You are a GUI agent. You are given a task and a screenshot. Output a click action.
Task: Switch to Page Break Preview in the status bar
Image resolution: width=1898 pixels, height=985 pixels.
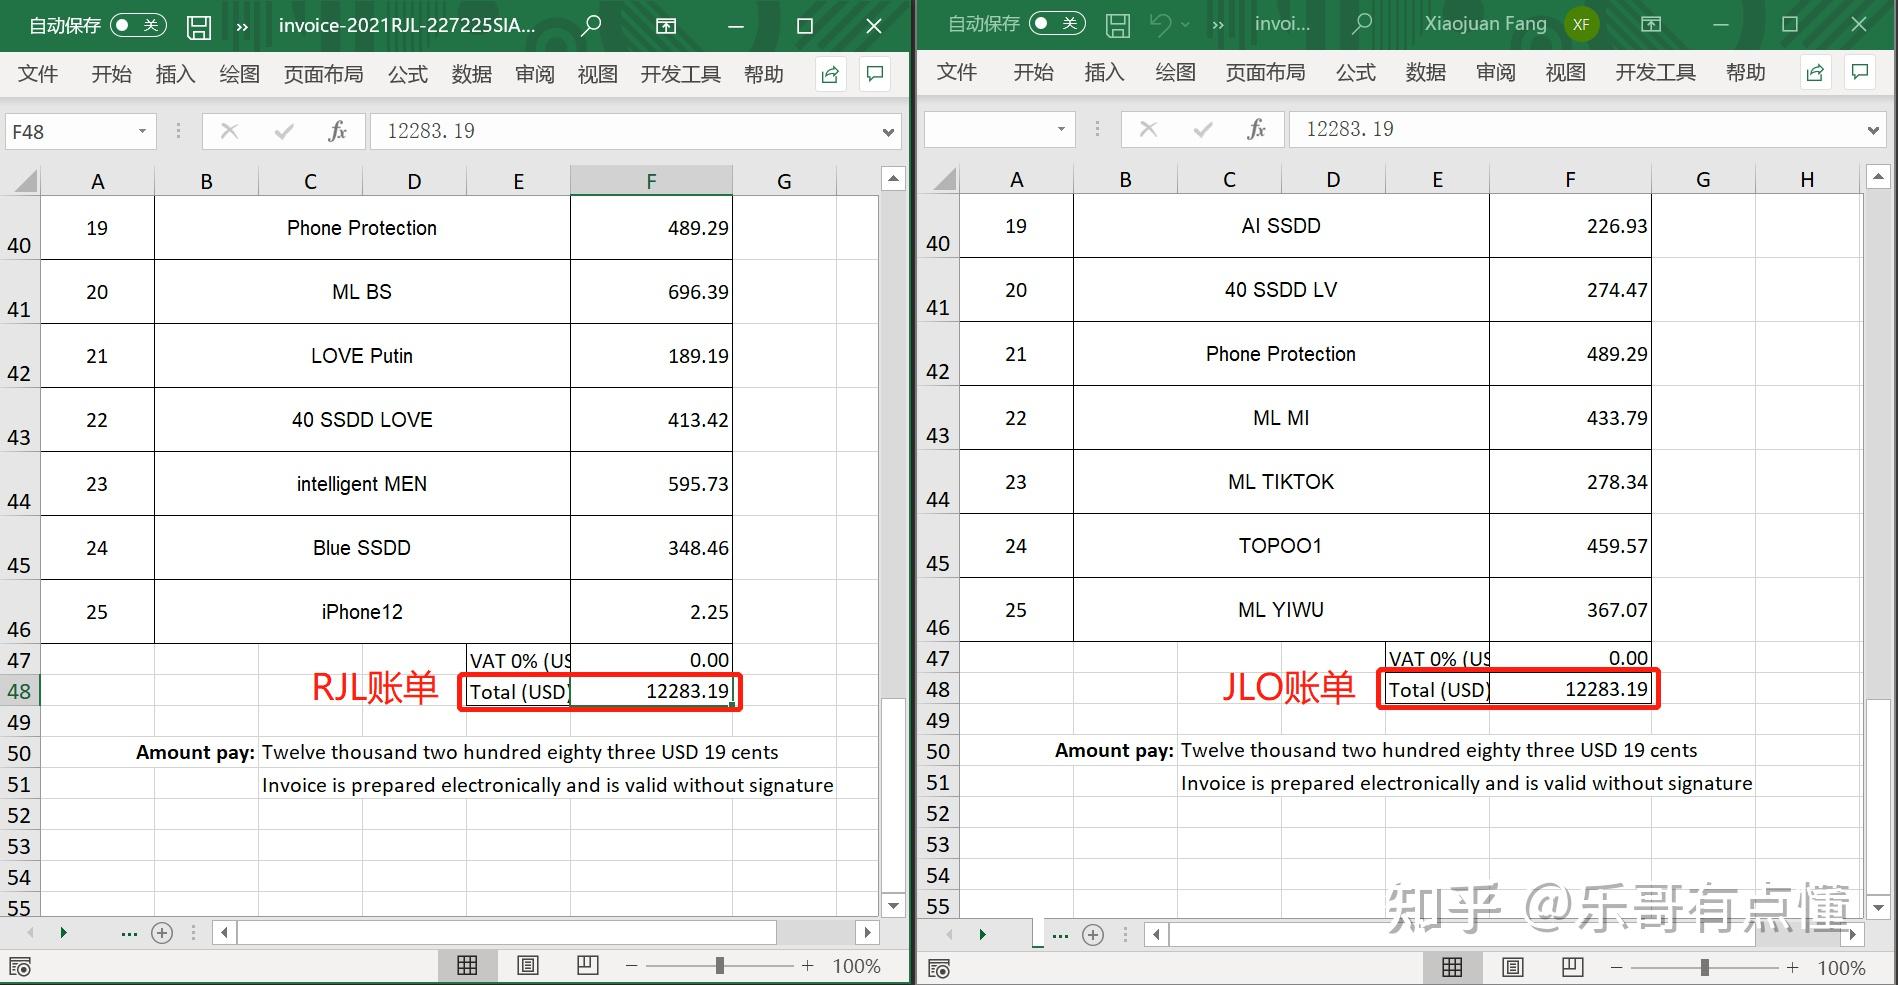[x=587, y=964]
